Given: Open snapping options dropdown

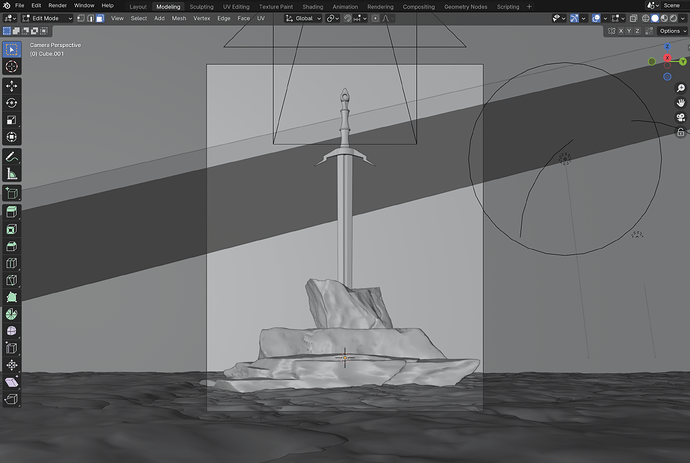Looking at the screenshot, I should 360,18.
